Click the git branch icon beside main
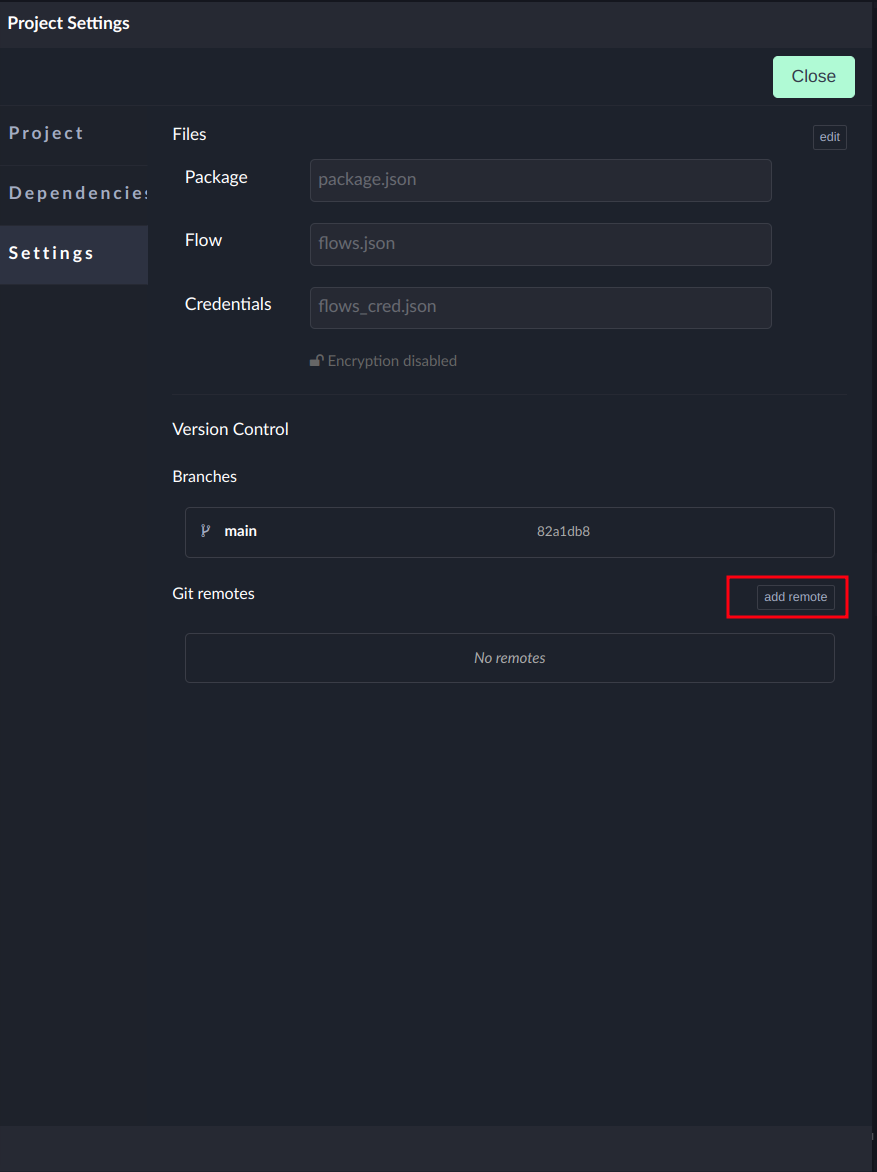 206,531
